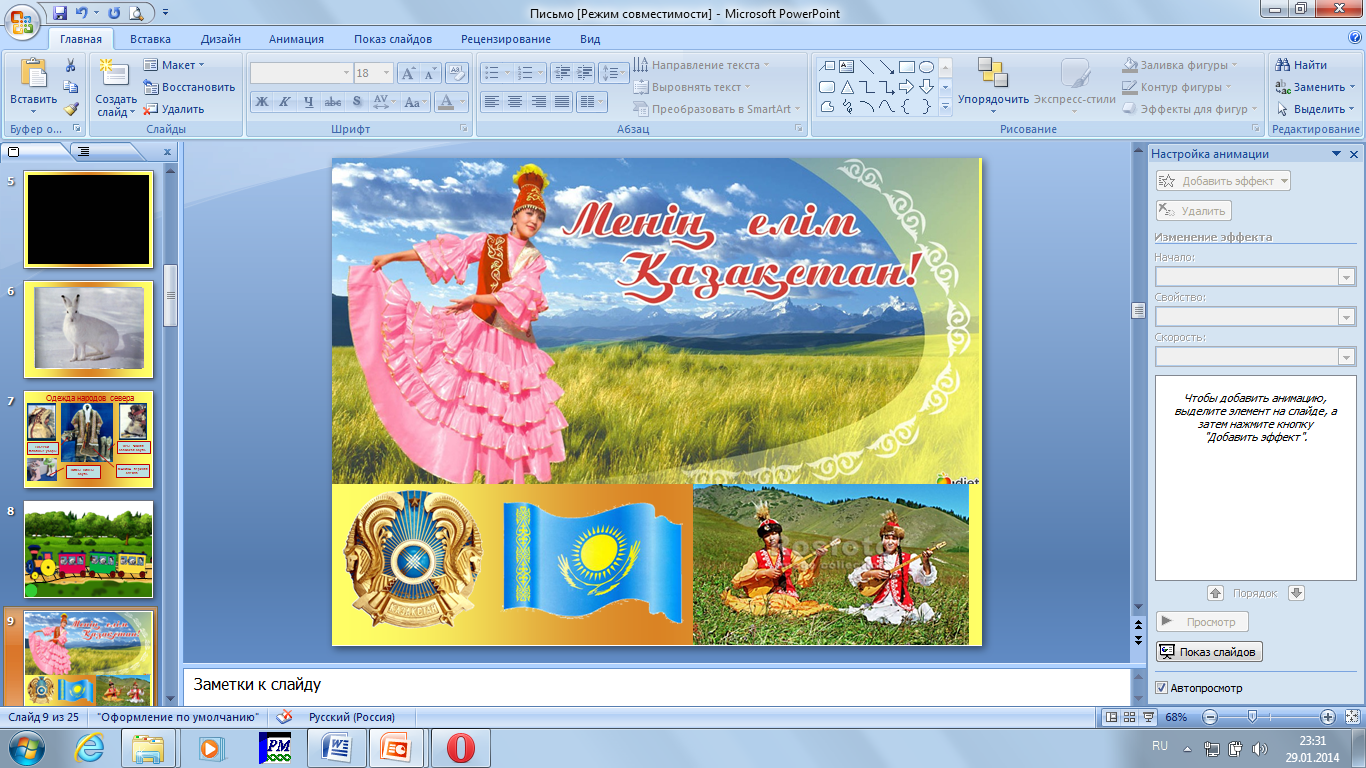
Task: Click the Создать слайд icon
Action: pos(115,74)
